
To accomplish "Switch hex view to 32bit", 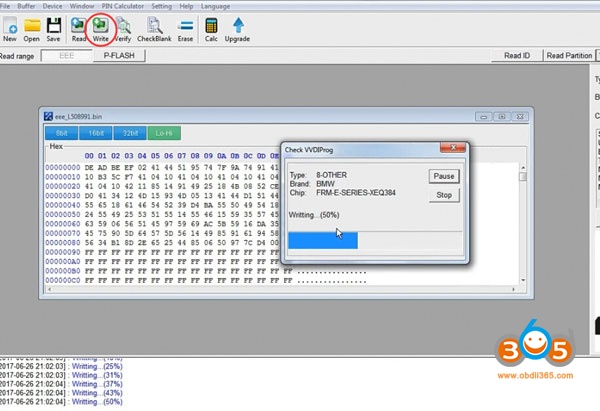I will pyautogui.click(x=130, y=133).
